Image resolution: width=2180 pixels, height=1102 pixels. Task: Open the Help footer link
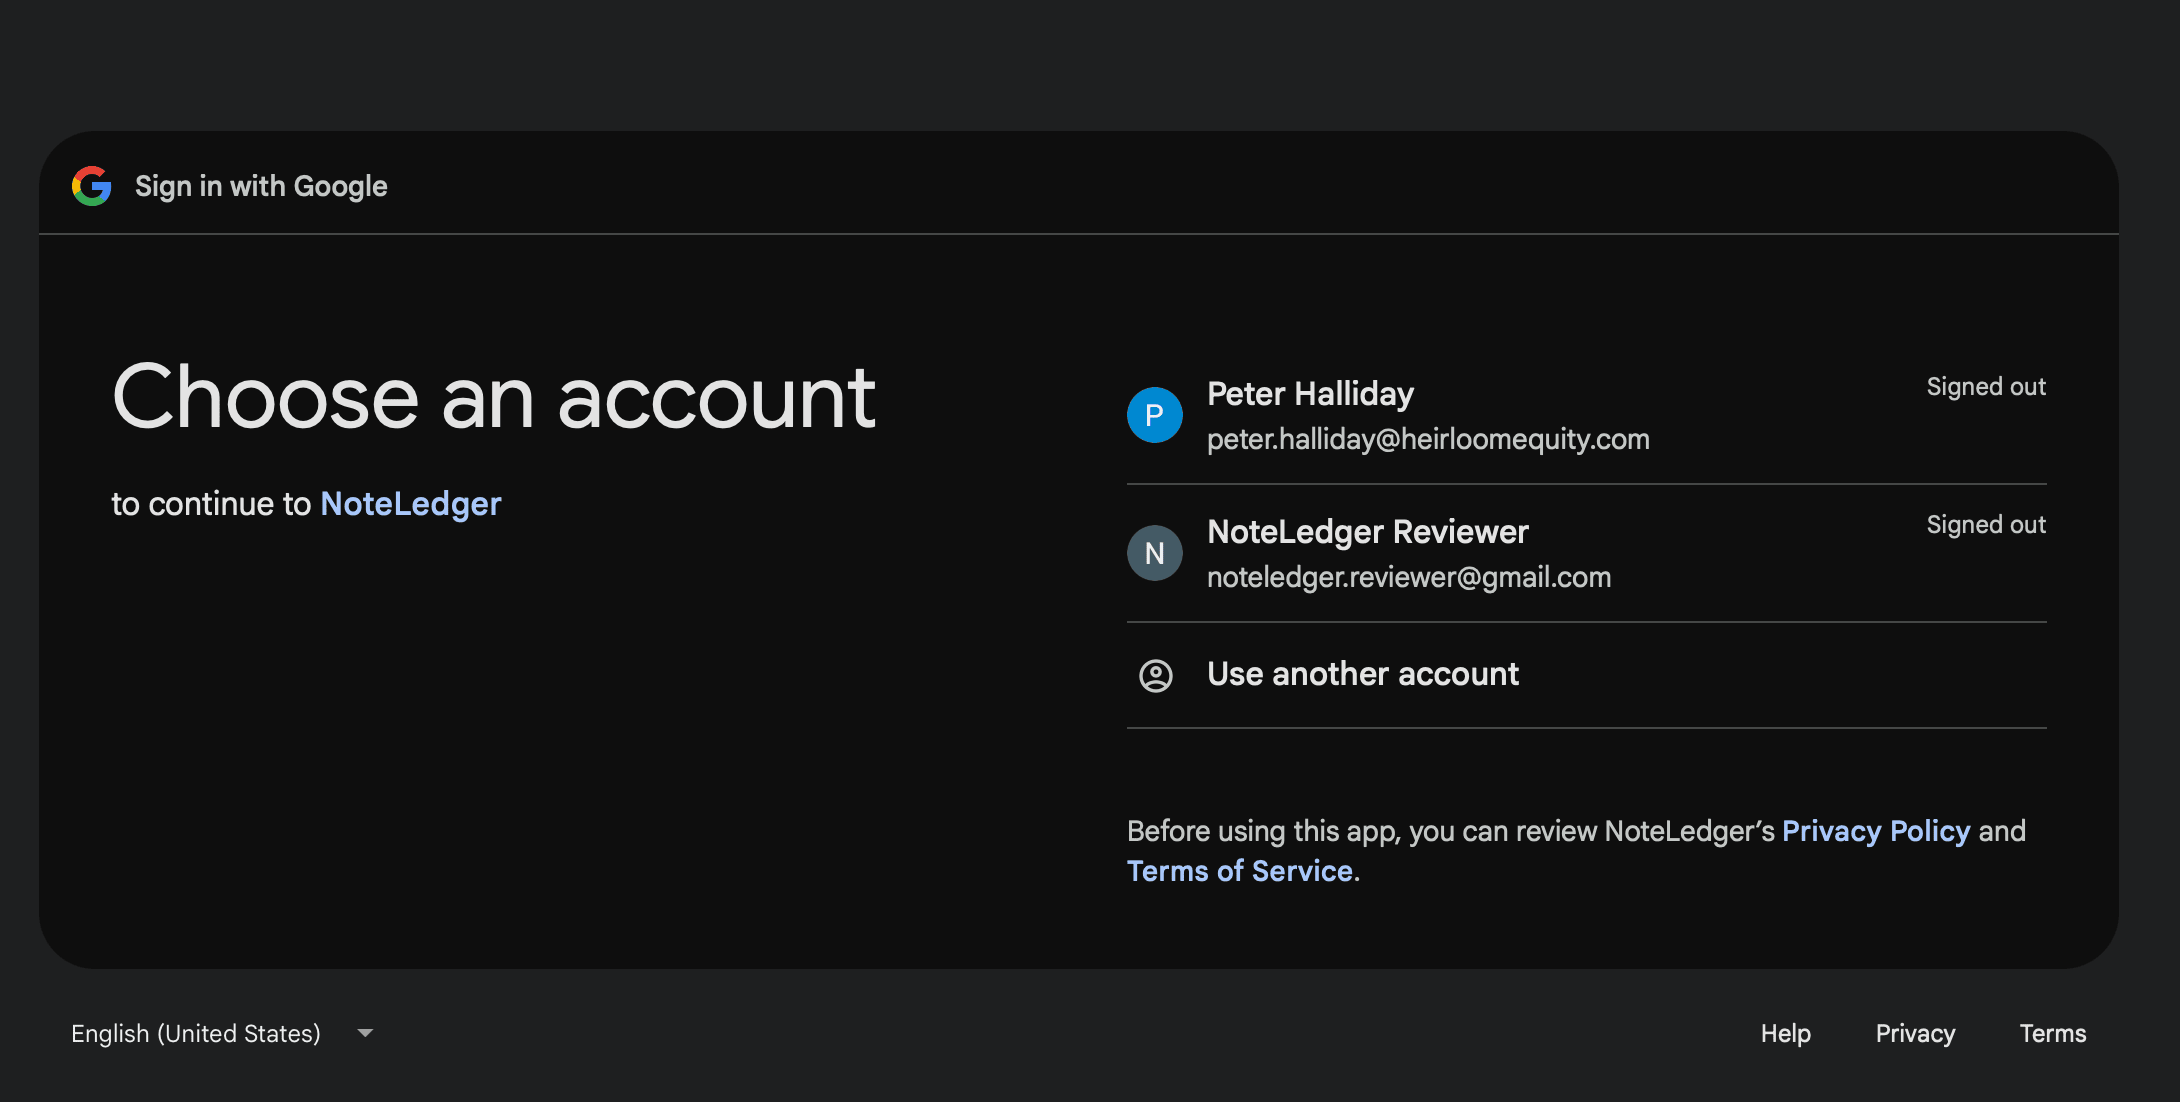[1786, 1033]
